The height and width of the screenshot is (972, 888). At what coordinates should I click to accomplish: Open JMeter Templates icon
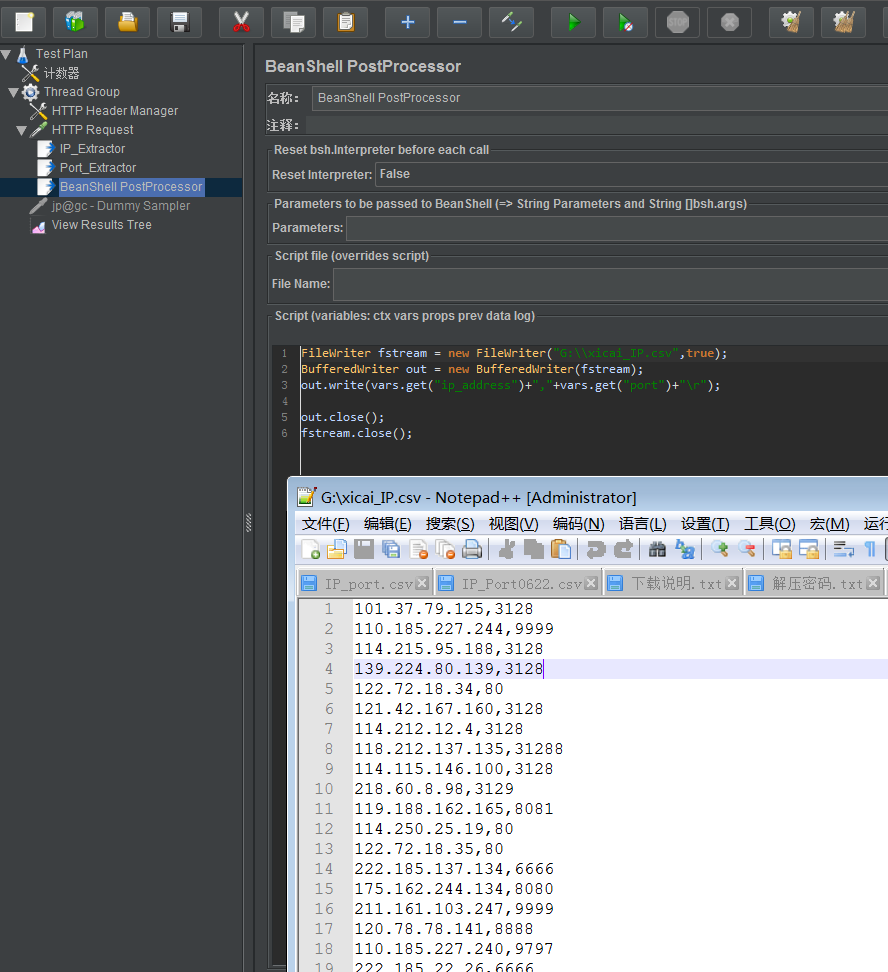pos(76,22)
